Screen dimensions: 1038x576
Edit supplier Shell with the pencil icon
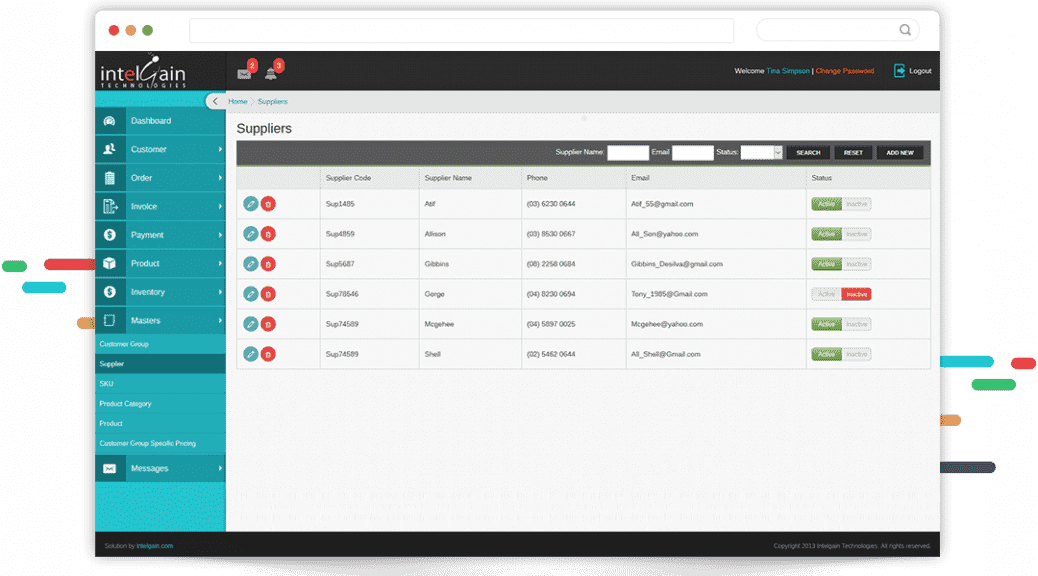point(250,354)
